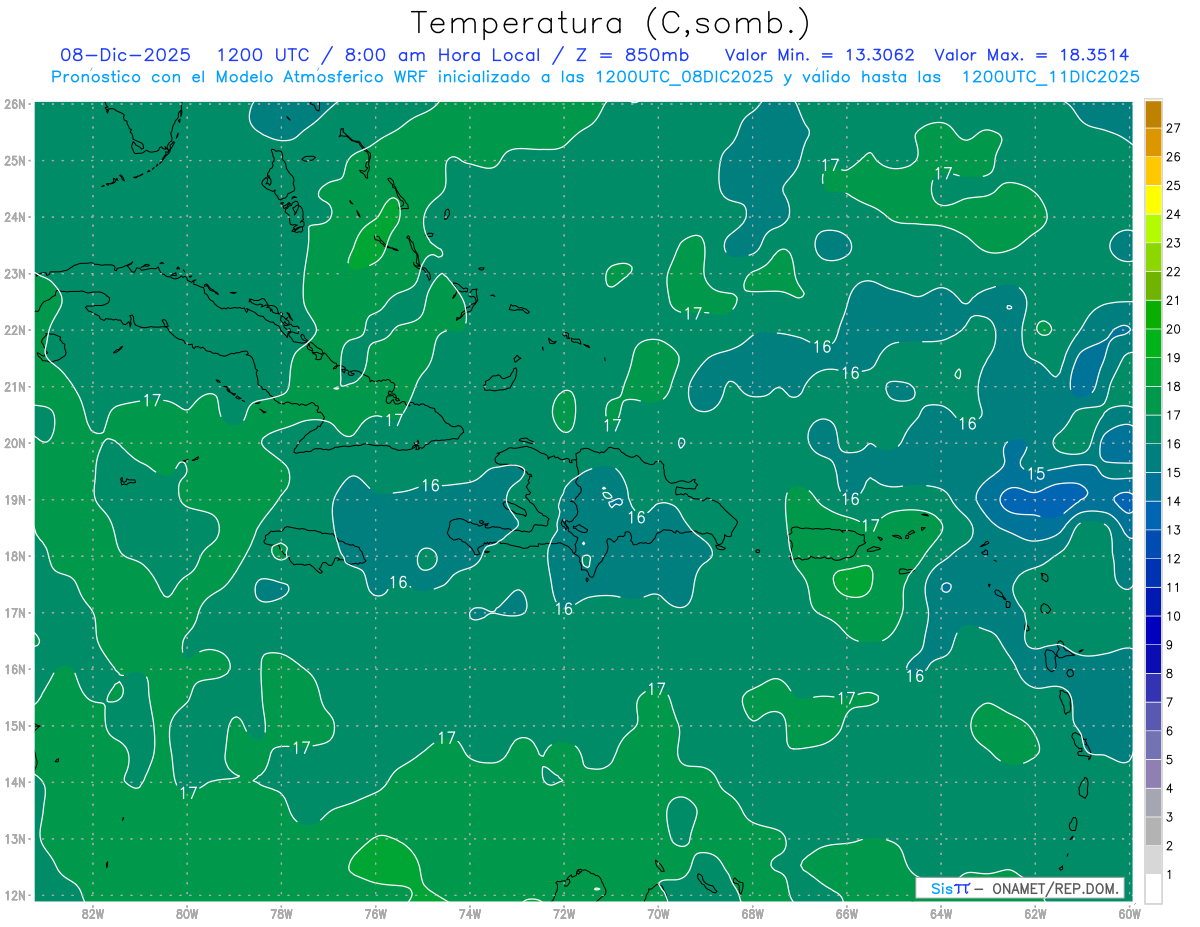Screen dimensions: 1200x927
Task: Click color scale value '14'
Action: click(1173, 501)
